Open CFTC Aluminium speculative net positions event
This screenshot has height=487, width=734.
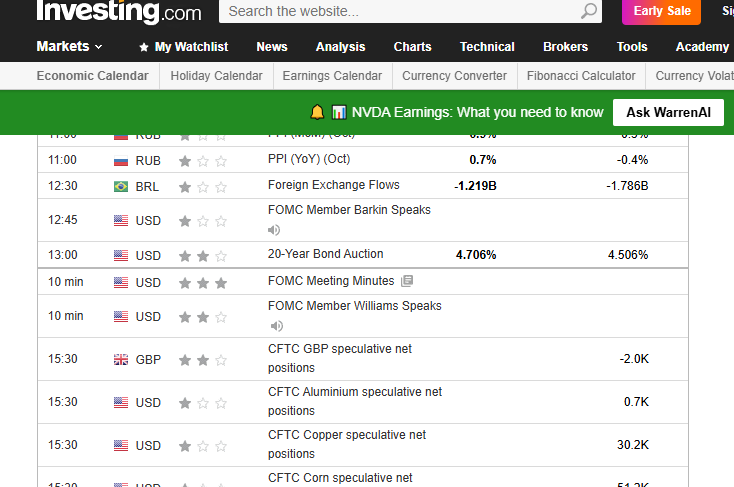[355, 401]
